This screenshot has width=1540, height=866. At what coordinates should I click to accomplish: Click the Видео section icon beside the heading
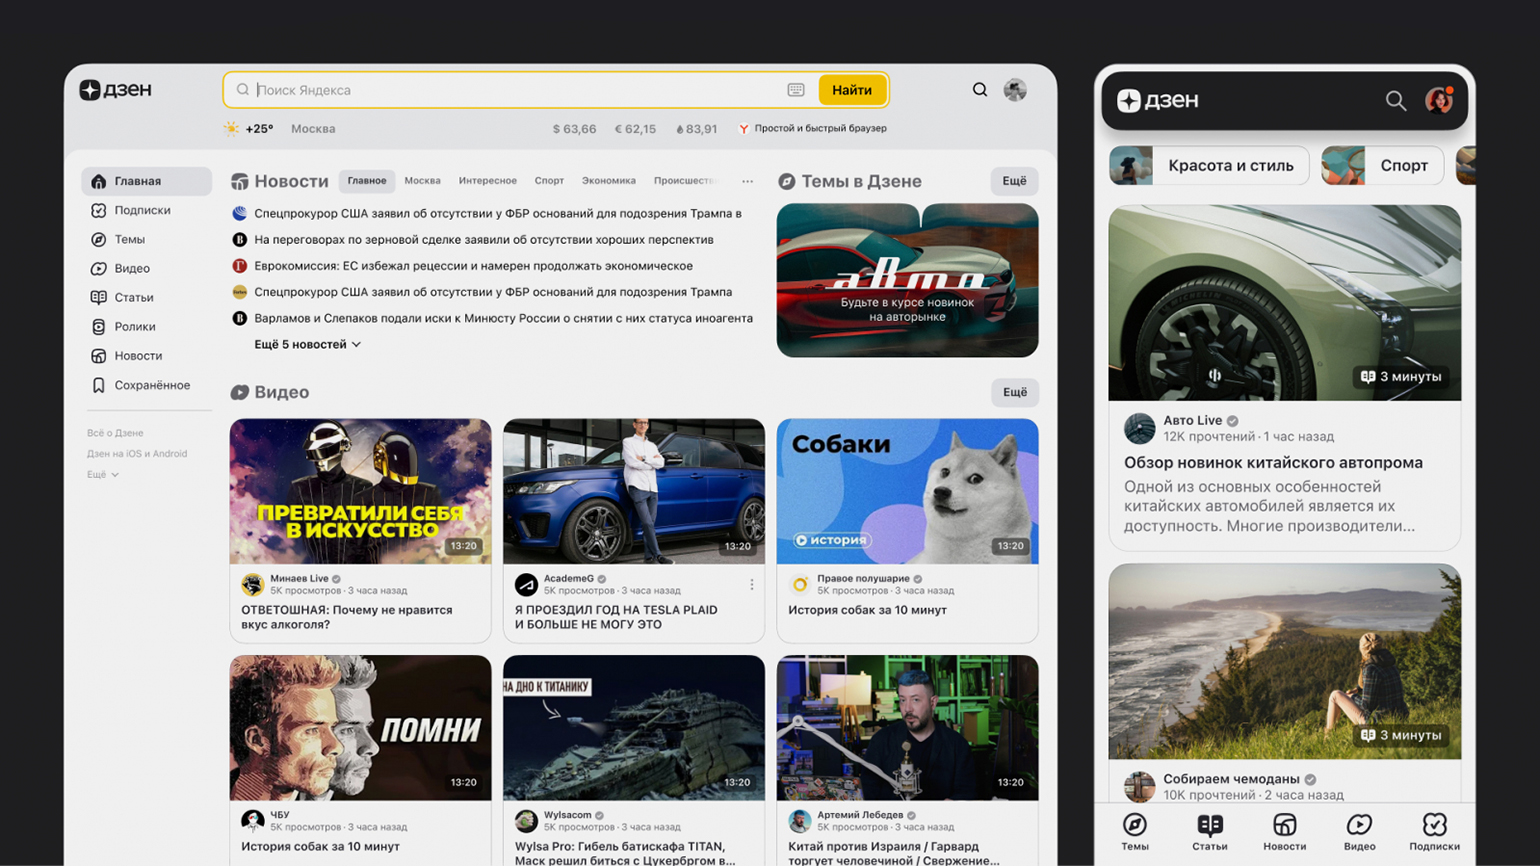[240, 392]
